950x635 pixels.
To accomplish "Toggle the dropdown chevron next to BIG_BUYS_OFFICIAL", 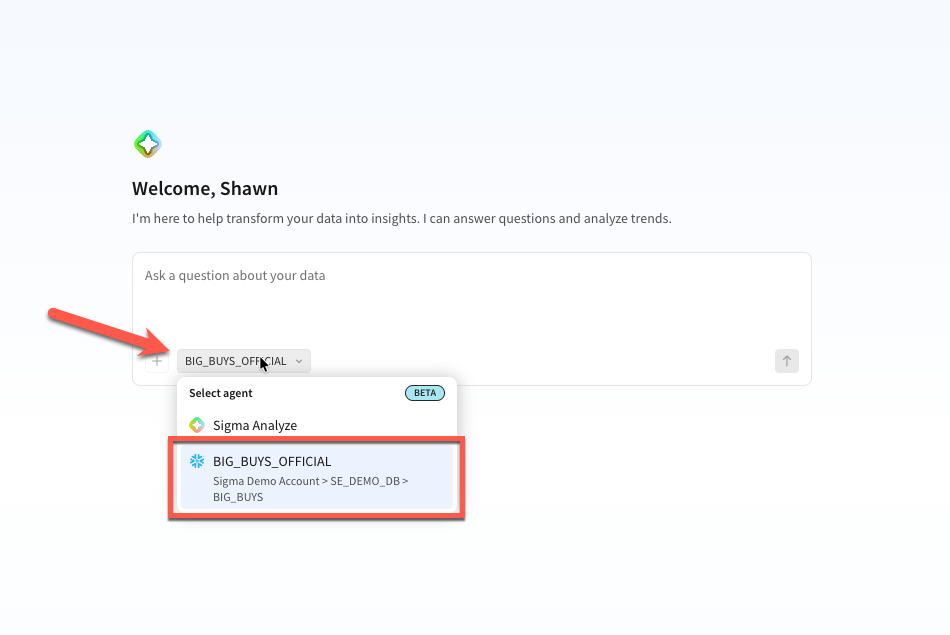I will (x=299, y=361).
